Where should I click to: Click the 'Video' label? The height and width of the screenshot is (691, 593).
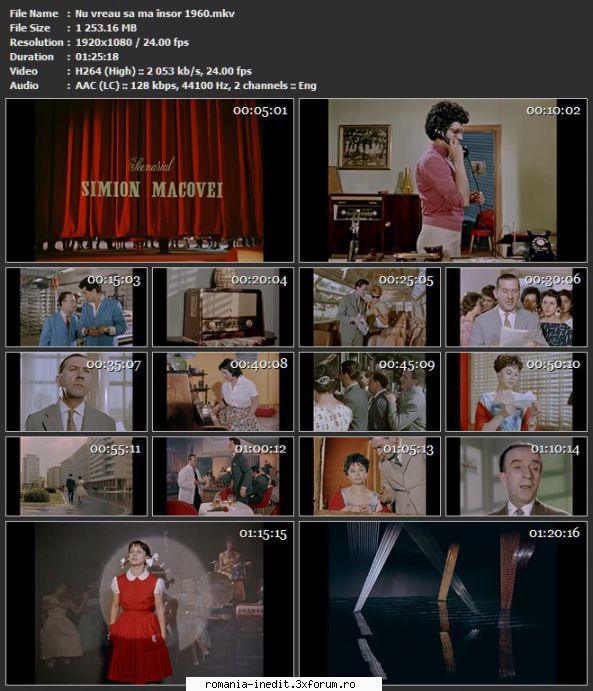[24, 71]
